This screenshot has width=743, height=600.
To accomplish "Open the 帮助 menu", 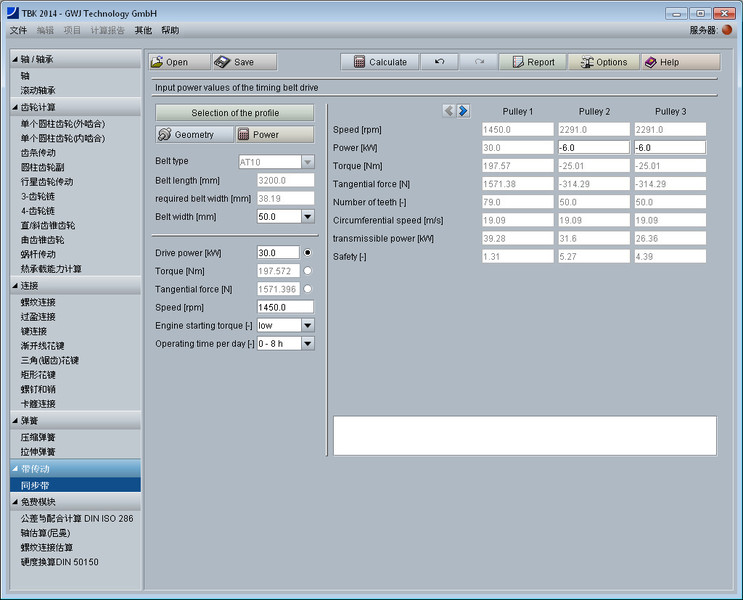I will pyautogui.click(x=170, y=31).
